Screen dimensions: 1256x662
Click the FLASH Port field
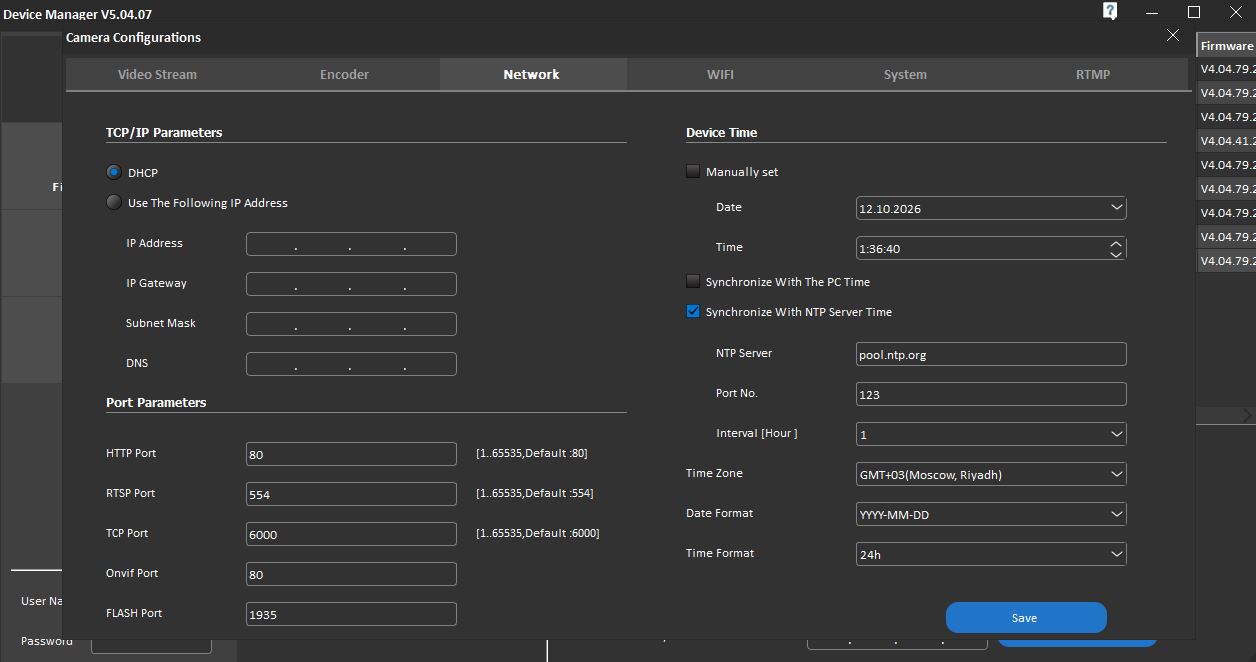pyautogui.click(x=351, y=614)
